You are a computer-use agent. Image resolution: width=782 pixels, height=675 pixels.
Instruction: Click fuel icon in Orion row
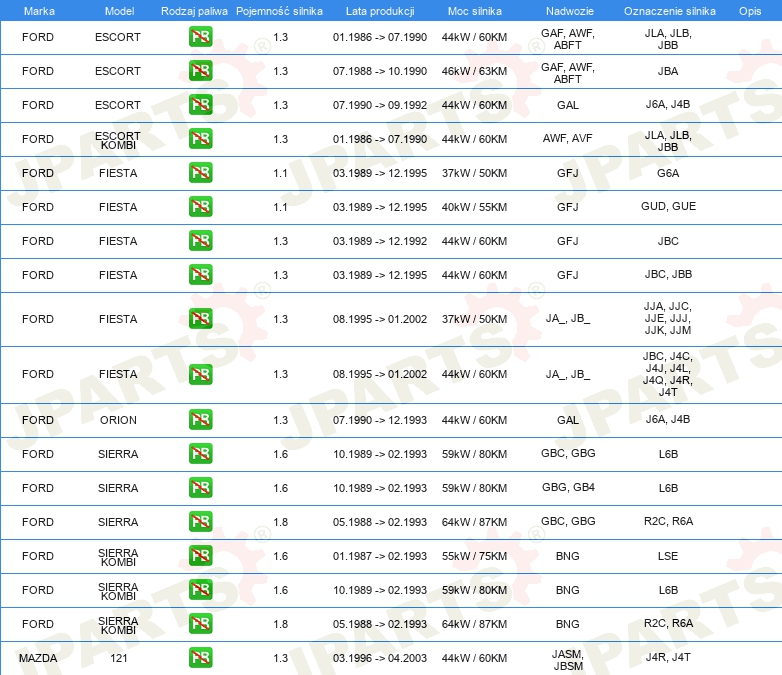[200, 420]
